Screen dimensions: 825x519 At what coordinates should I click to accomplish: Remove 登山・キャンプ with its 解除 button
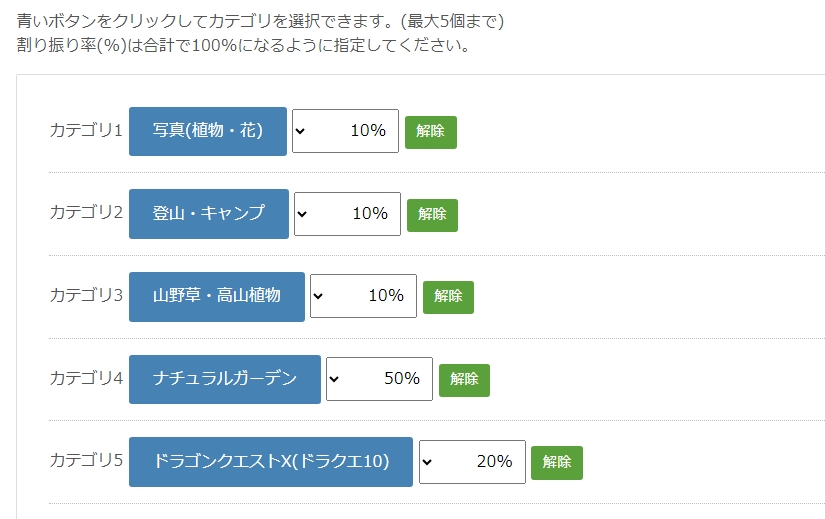click(x=432, y=214)
